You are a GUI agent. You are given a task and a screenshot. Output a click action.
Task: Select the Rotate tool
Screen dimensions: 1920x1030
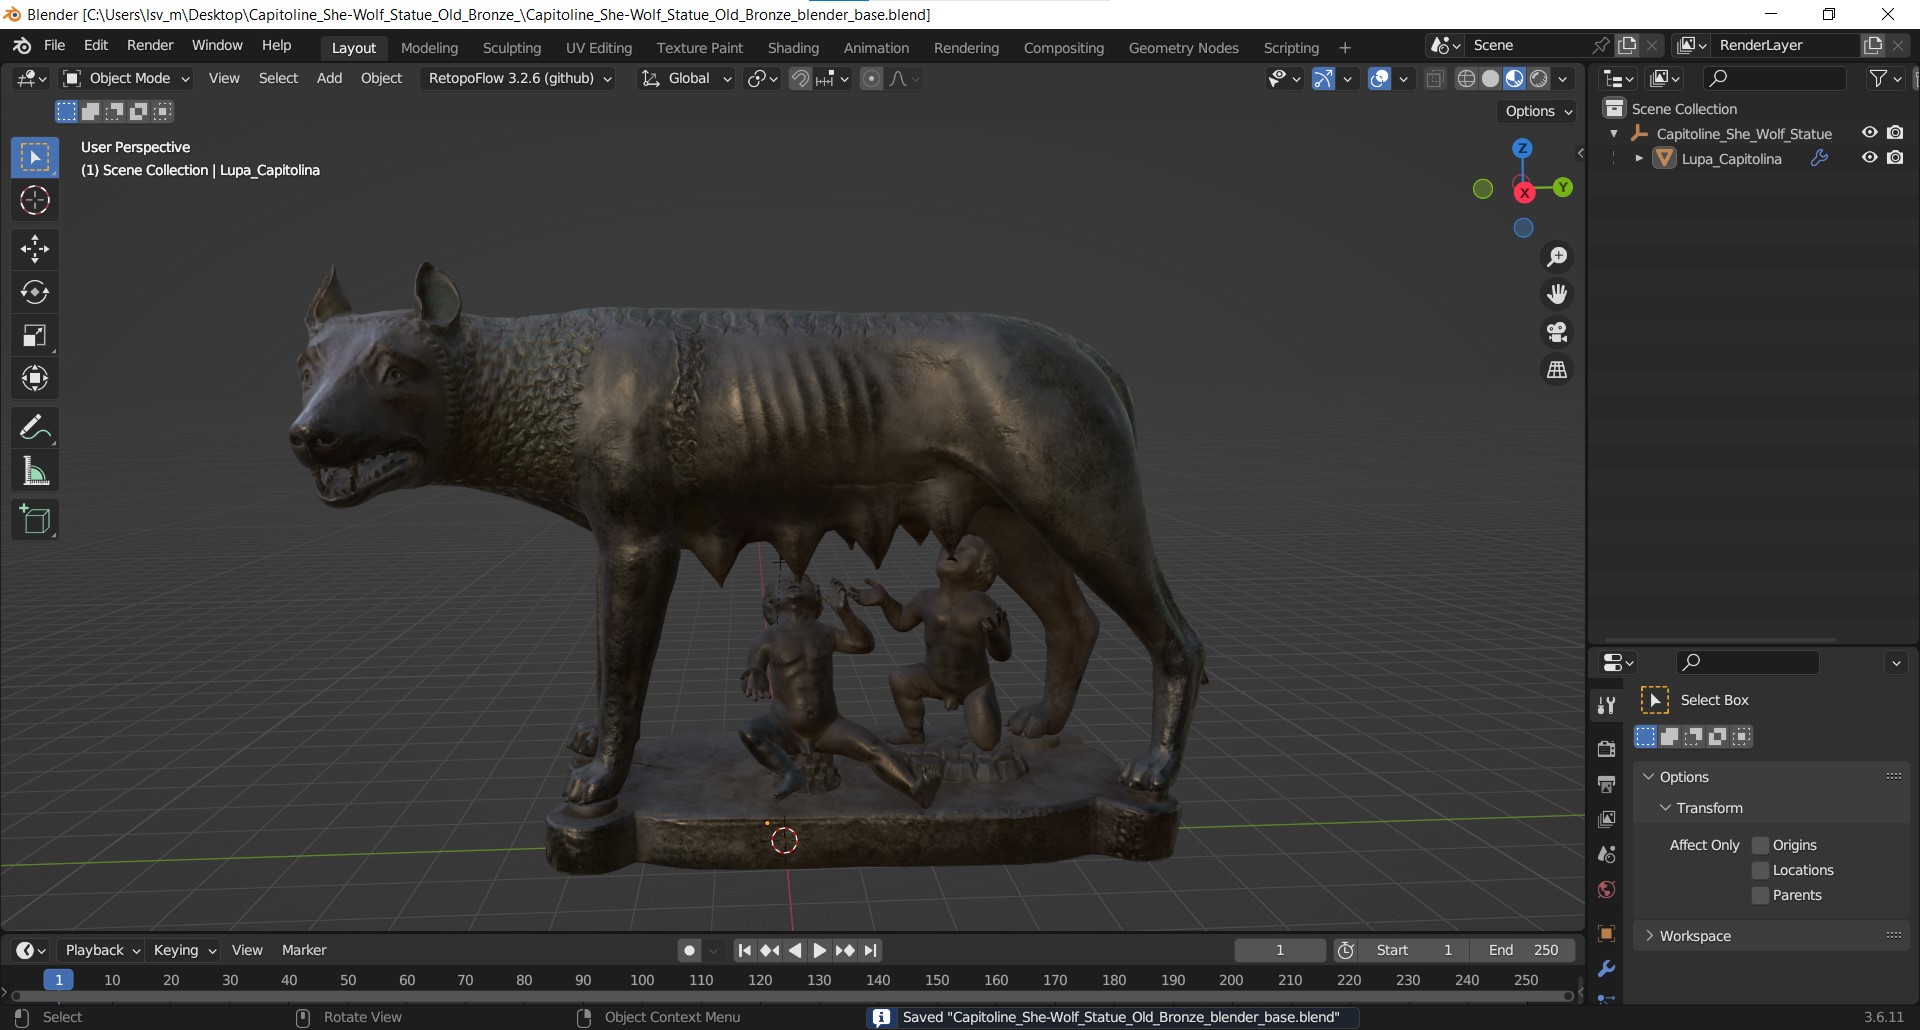coord(35,292)
